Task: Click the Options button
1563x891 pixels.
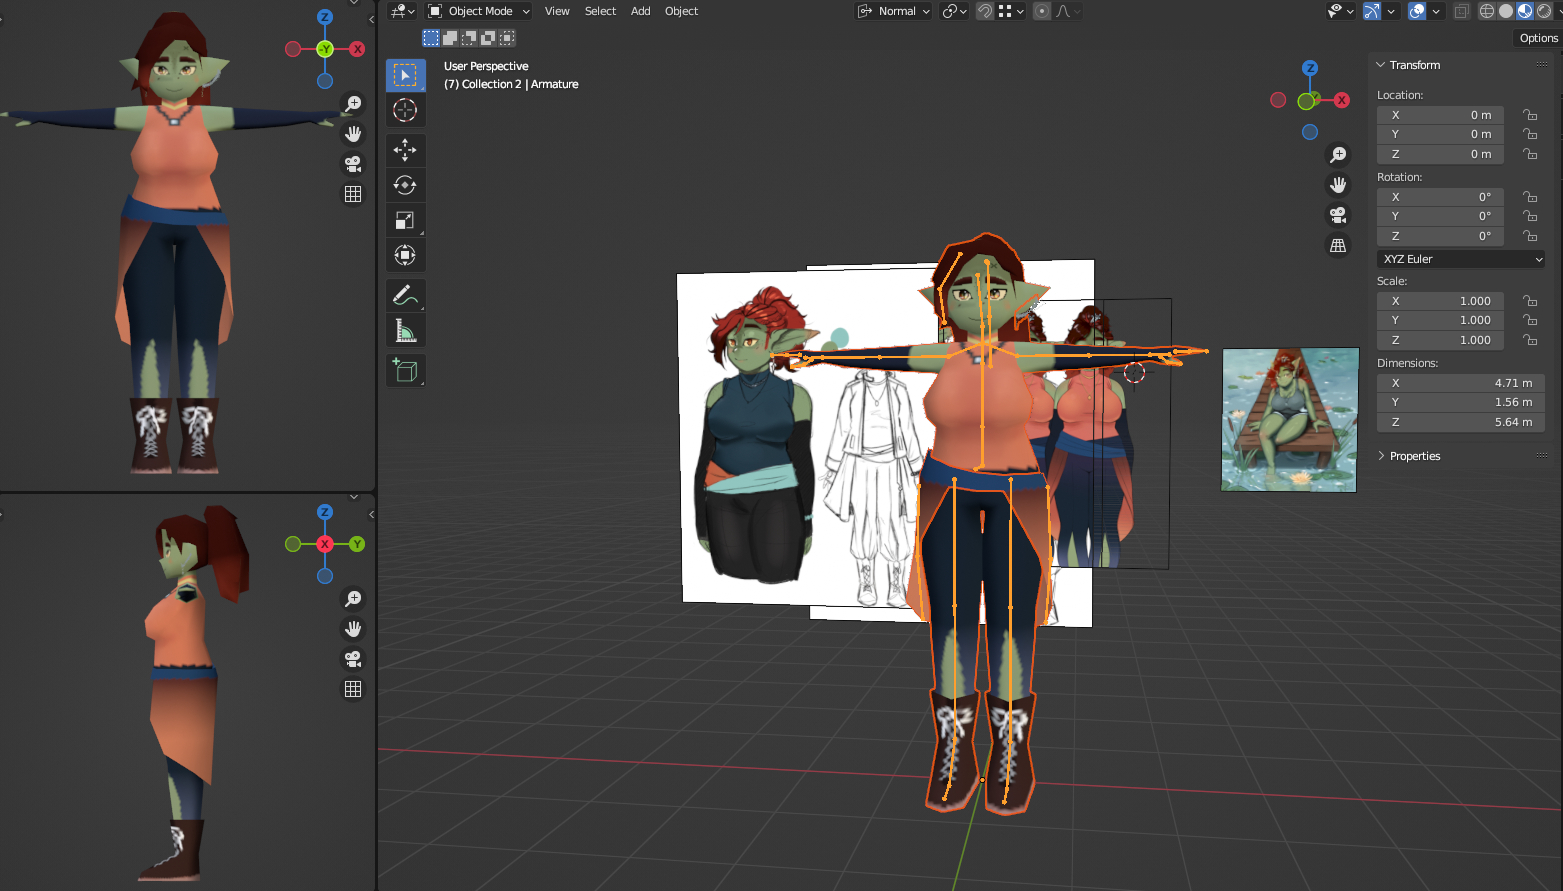Action: click(x=1538, y=38)
